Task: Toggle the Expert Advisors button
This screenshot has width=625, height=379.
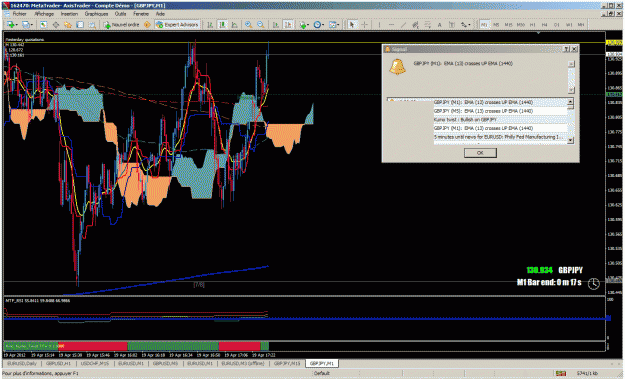Action: [177, 25]
